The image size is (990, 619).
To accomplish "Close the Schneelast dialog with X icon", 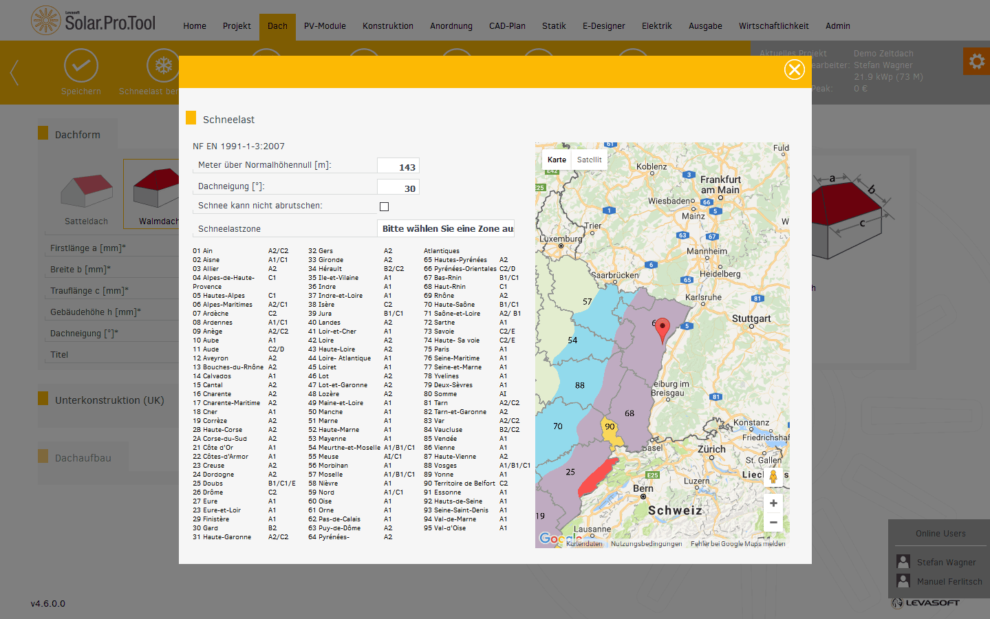I will 794,69.
